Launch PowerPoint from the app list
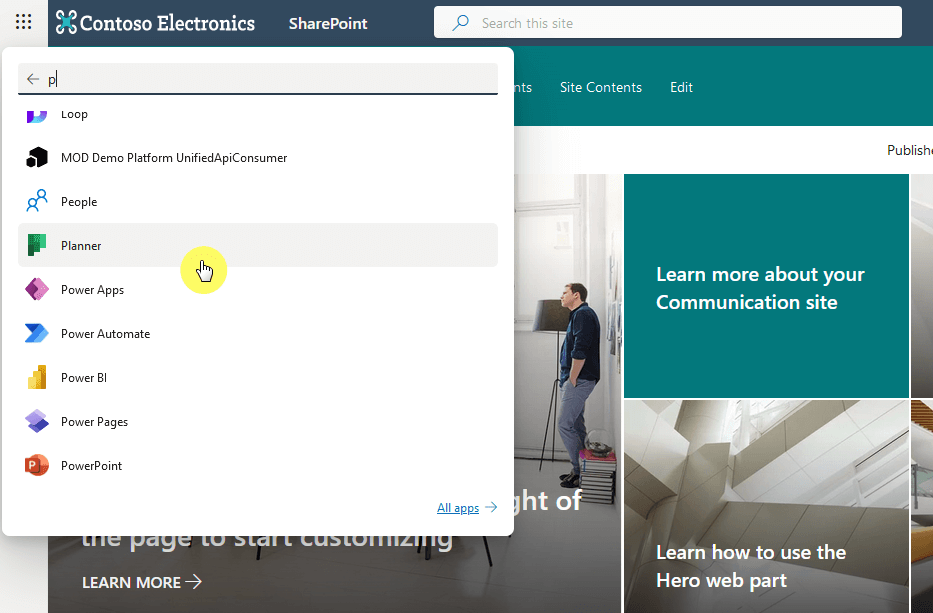Screen dimensions: 933x613 [258, 465]
